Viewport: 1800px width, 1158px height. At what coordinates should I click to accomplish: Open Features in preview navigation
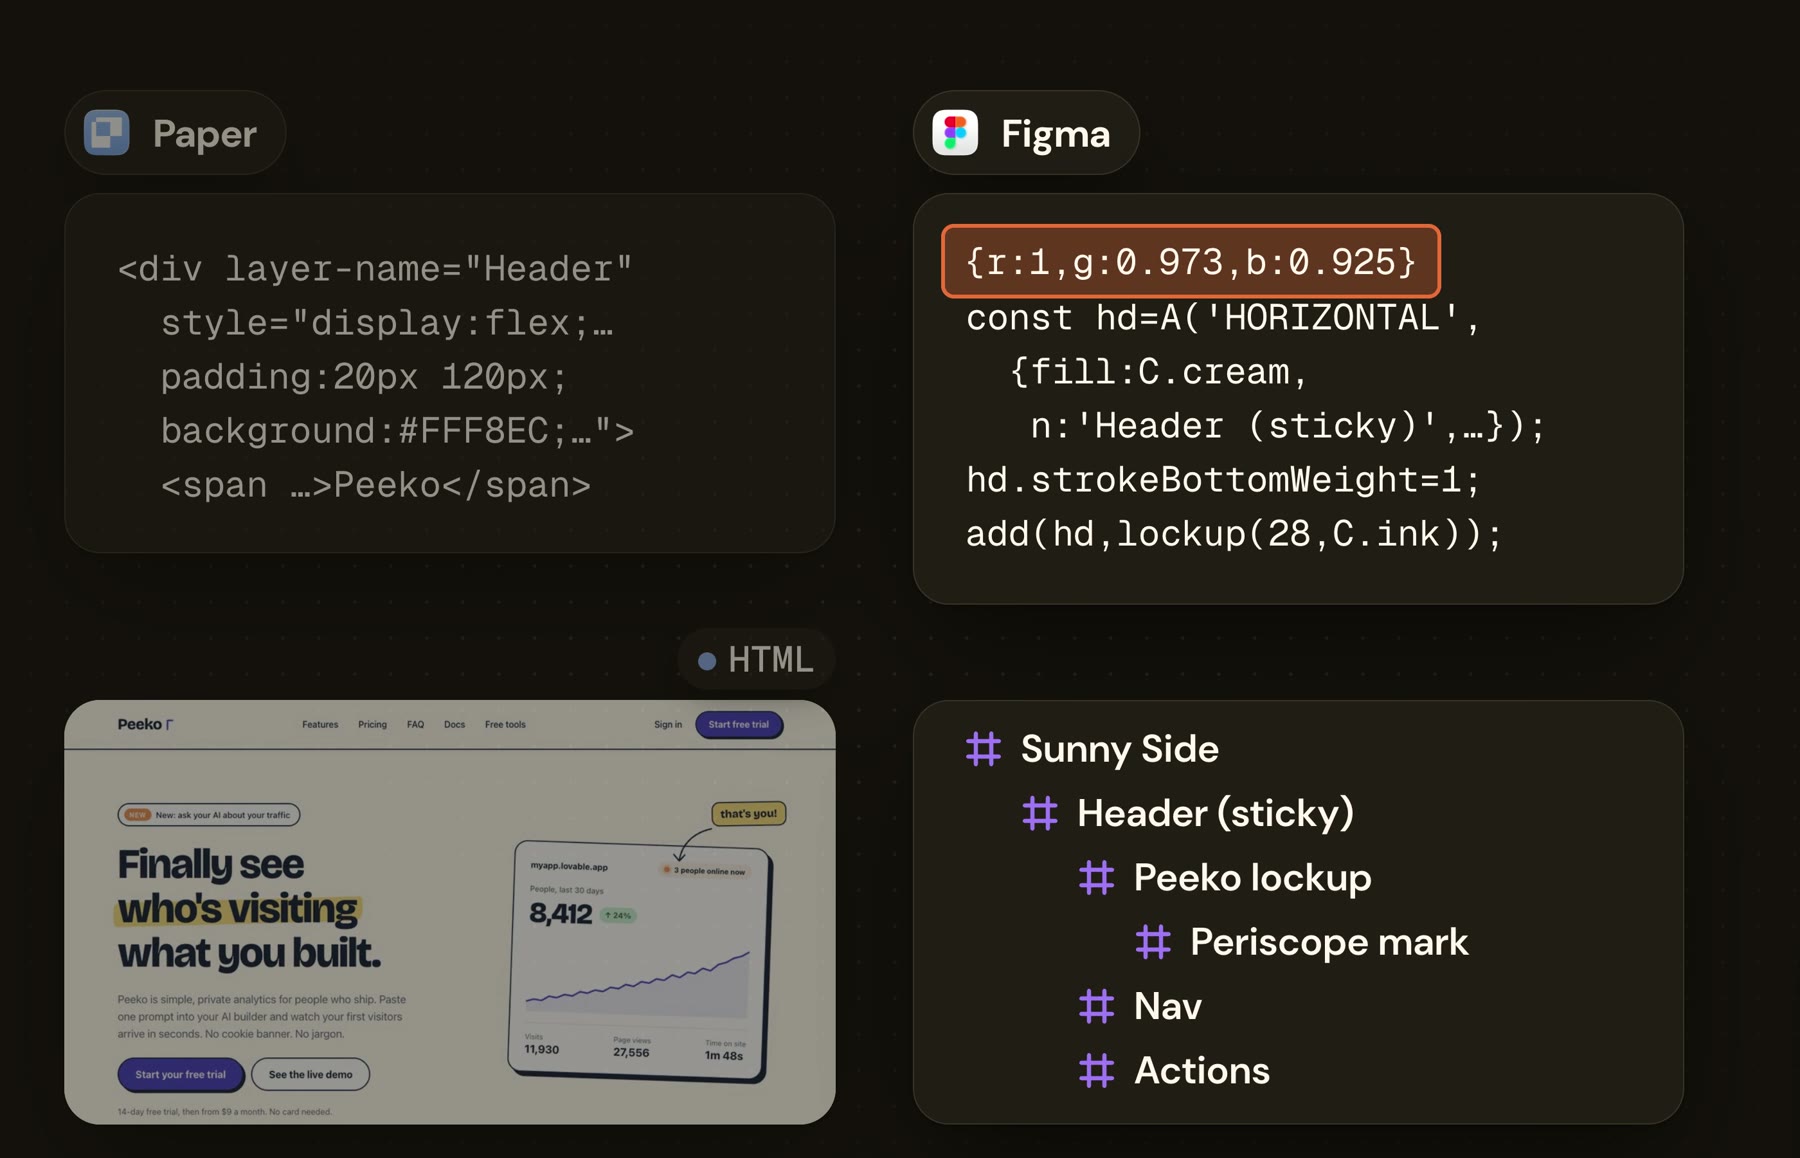(x=320, y=725)
